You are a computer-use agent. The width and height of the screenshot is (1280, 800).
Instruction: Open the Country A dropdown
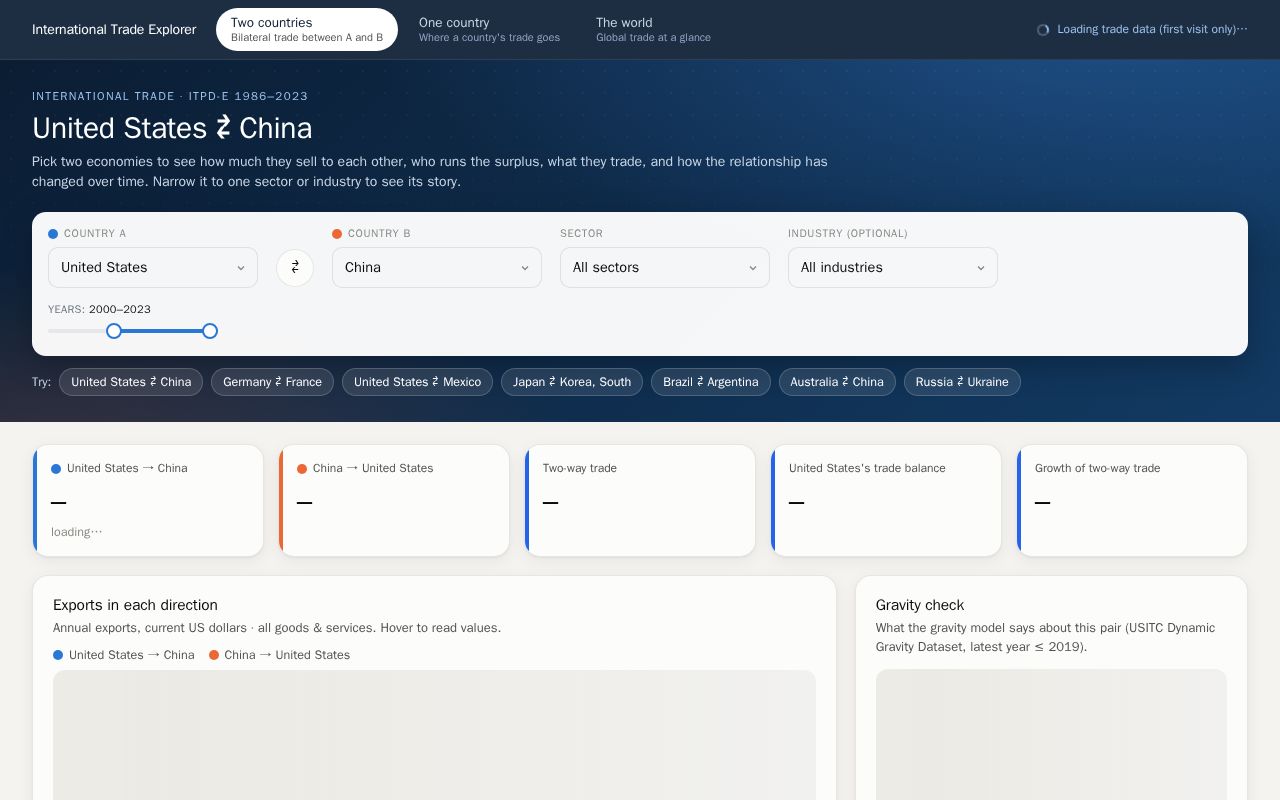(x=153, y=267)
